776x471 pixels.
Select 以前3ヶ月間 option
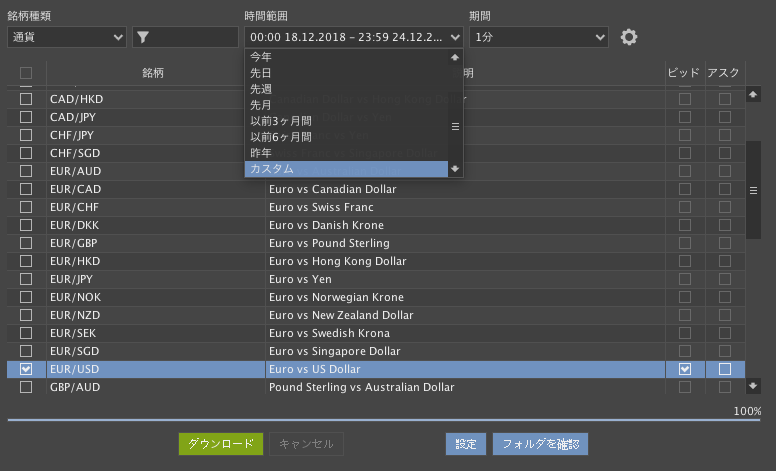[345, 121]
